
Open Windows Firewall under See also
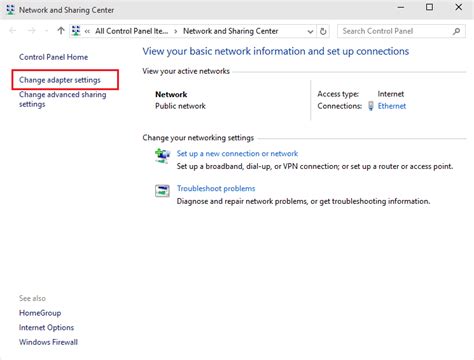(48, 342)
